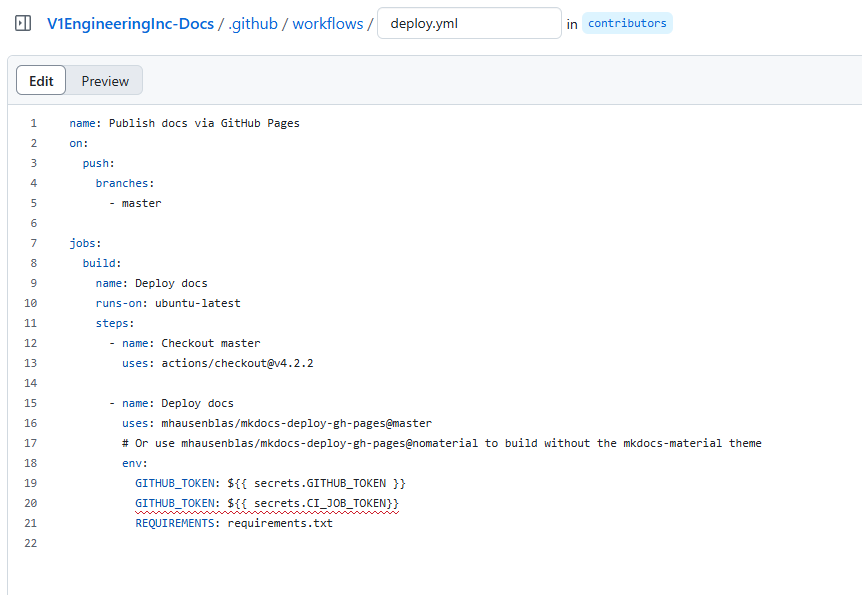Click line number 1 in gutter
Image resolution: width=862 pixels, height=595 pixels.
click(34, 123)
